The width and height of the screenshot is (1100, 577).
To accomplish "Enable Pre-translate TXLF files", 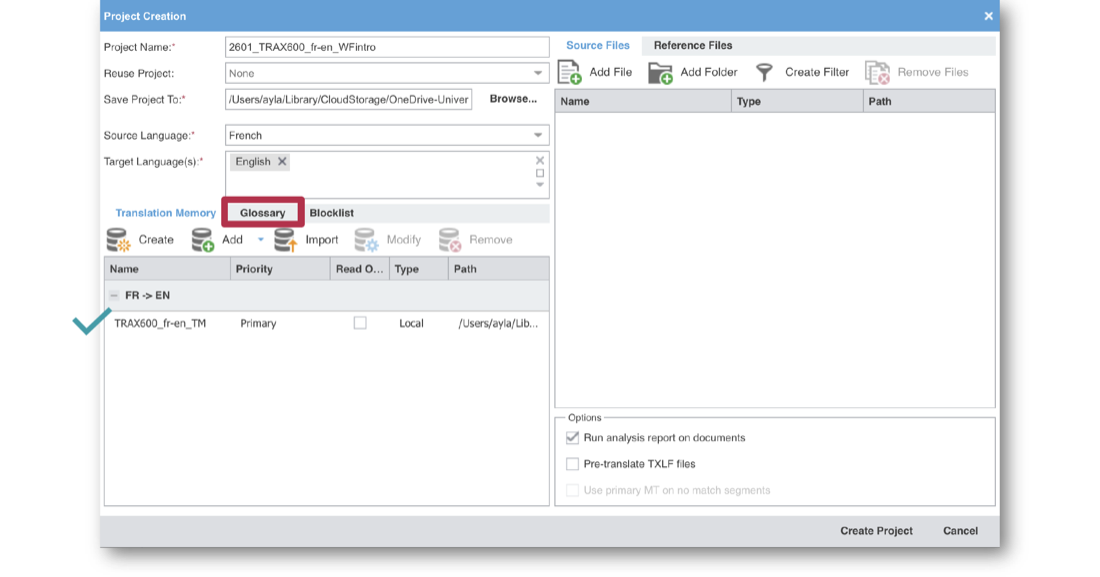I will point(572,464).
